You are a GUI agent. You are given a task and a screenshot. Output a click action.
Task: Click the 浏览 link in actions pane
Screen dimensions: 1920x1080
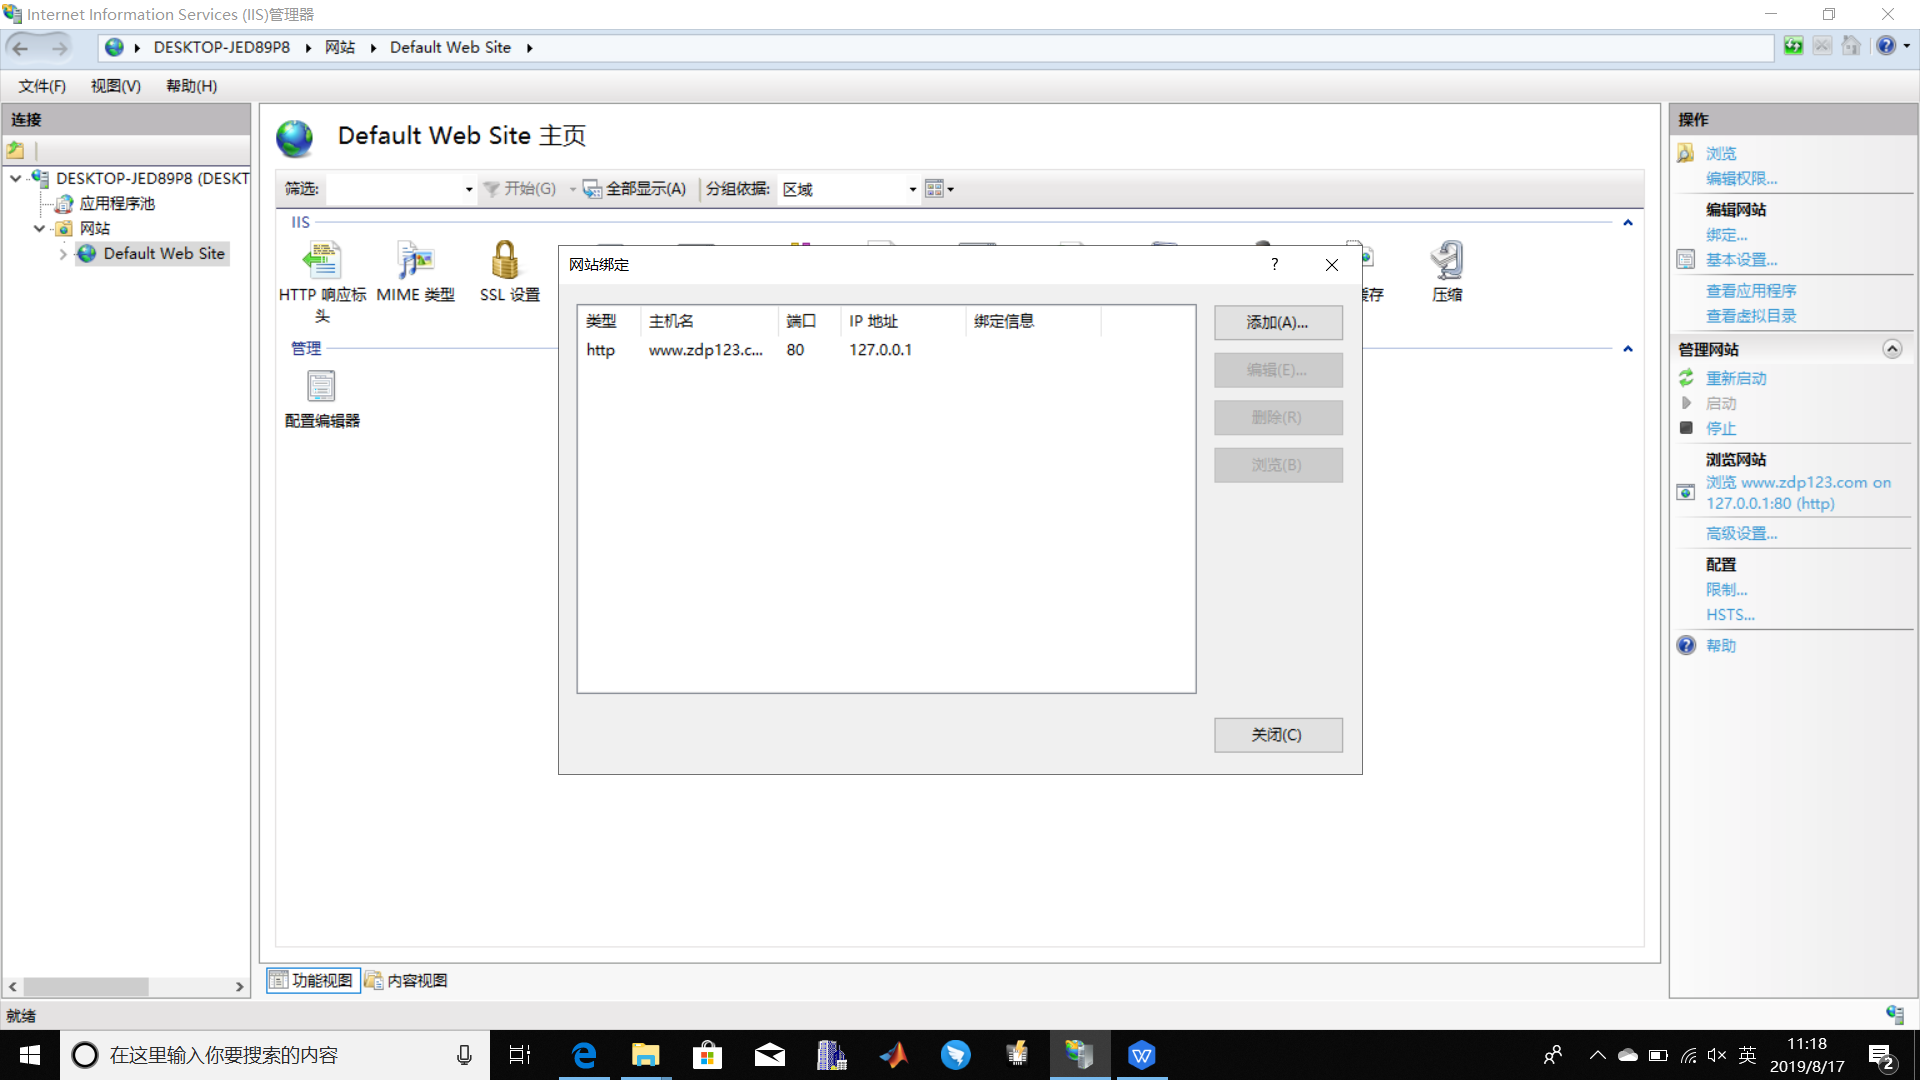click(x=1721, y=153)
